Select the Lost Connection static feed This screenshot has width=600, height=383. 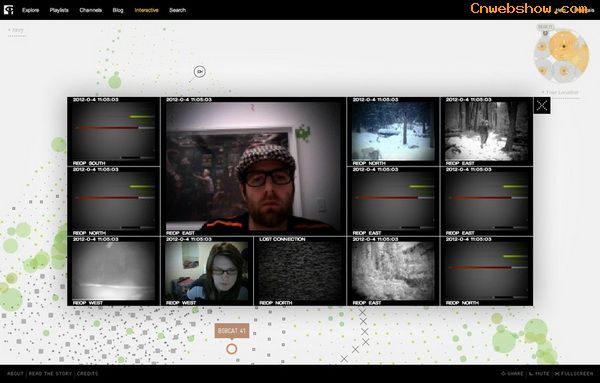[x=300, y=271]
